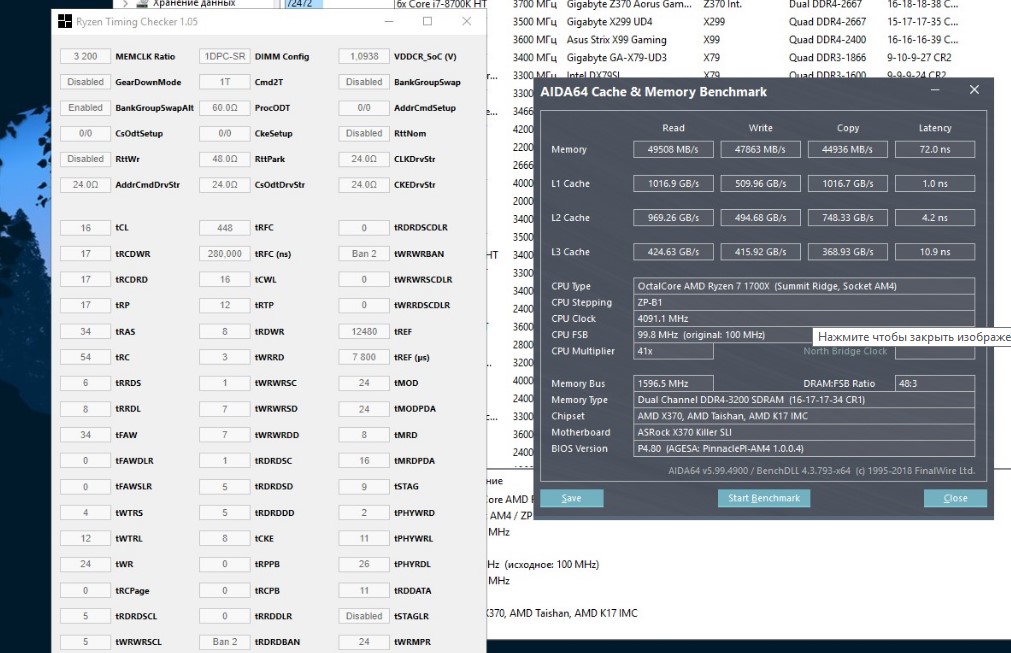Click Memory Latency result 72.0 ns
Screen dimensions: 1011x653
tap(935, 149)
